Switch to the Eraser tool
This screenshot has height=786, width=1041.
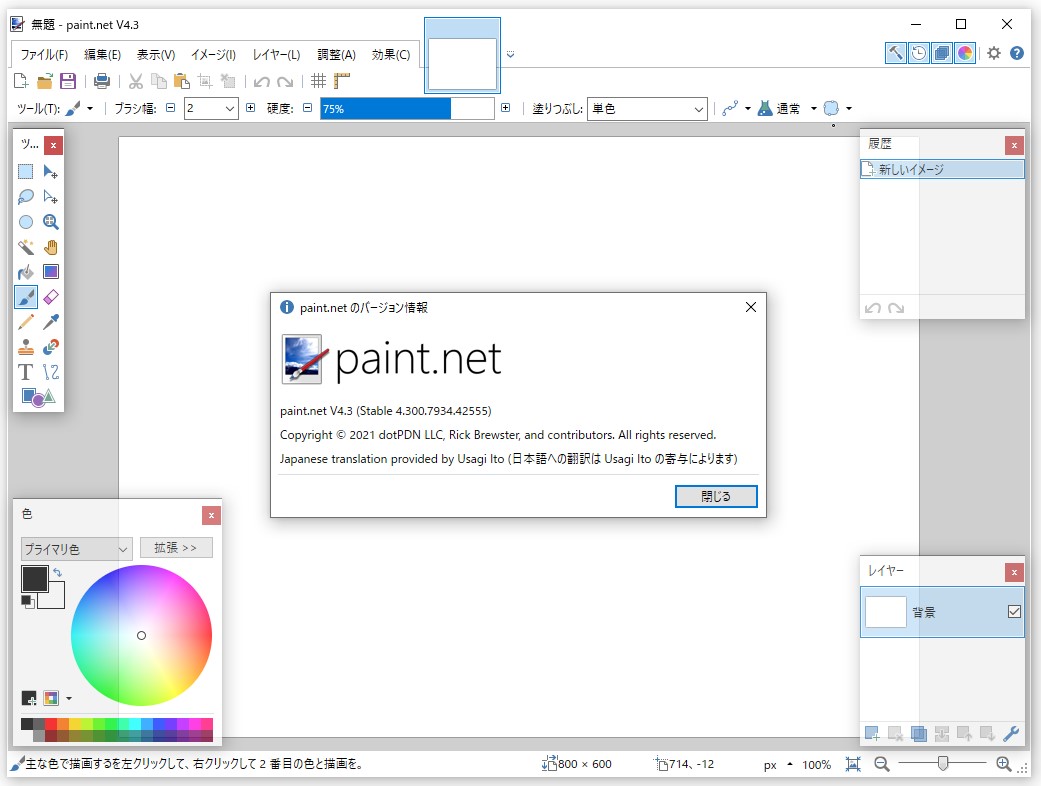(50, 296)
